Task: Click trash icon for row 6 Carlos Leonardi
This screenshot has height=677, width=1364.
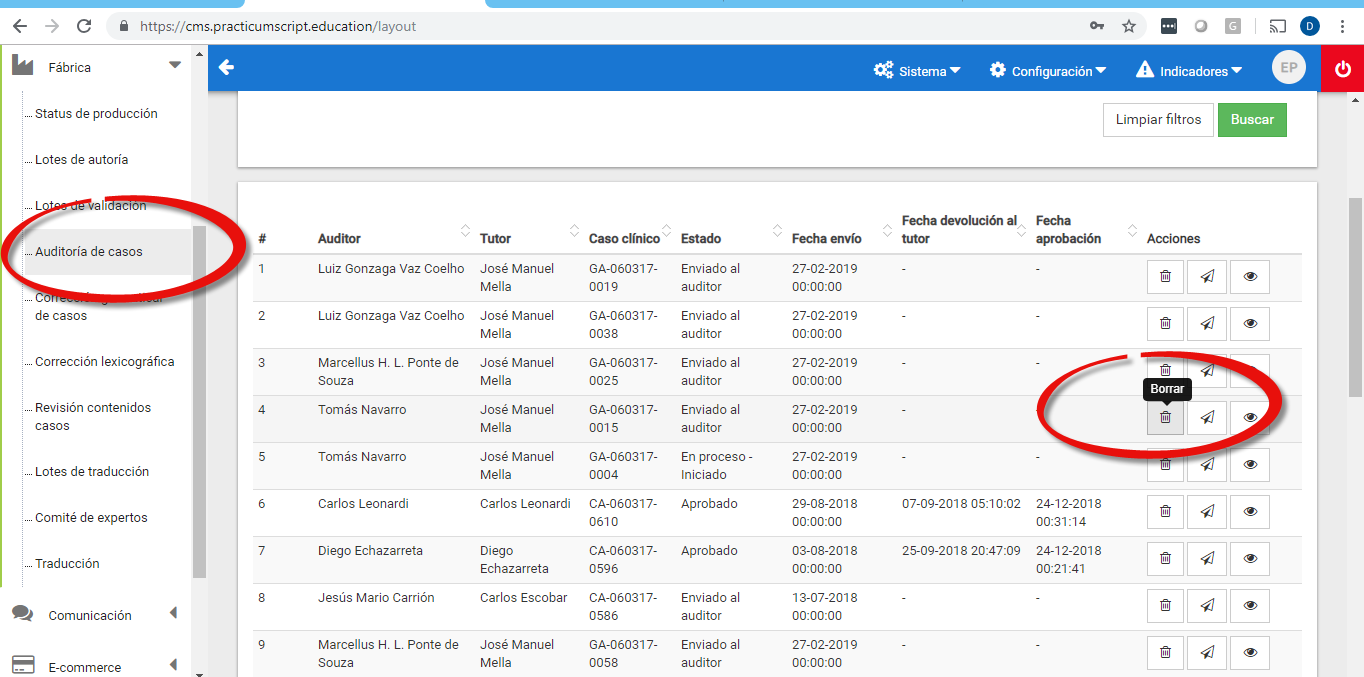Action: tap(1165, 511)
